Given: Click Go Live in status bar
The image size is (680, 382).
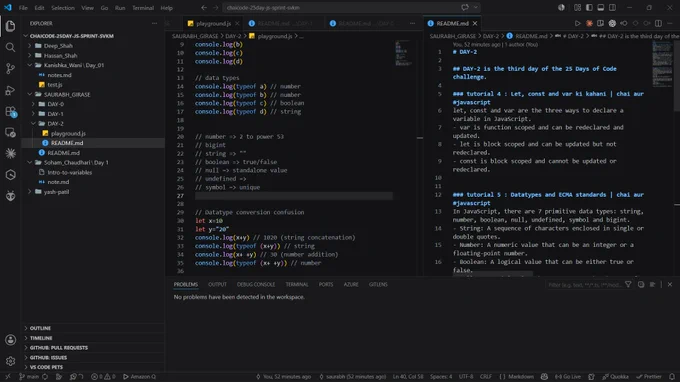Looking at the screenshot, I should 568,376.
